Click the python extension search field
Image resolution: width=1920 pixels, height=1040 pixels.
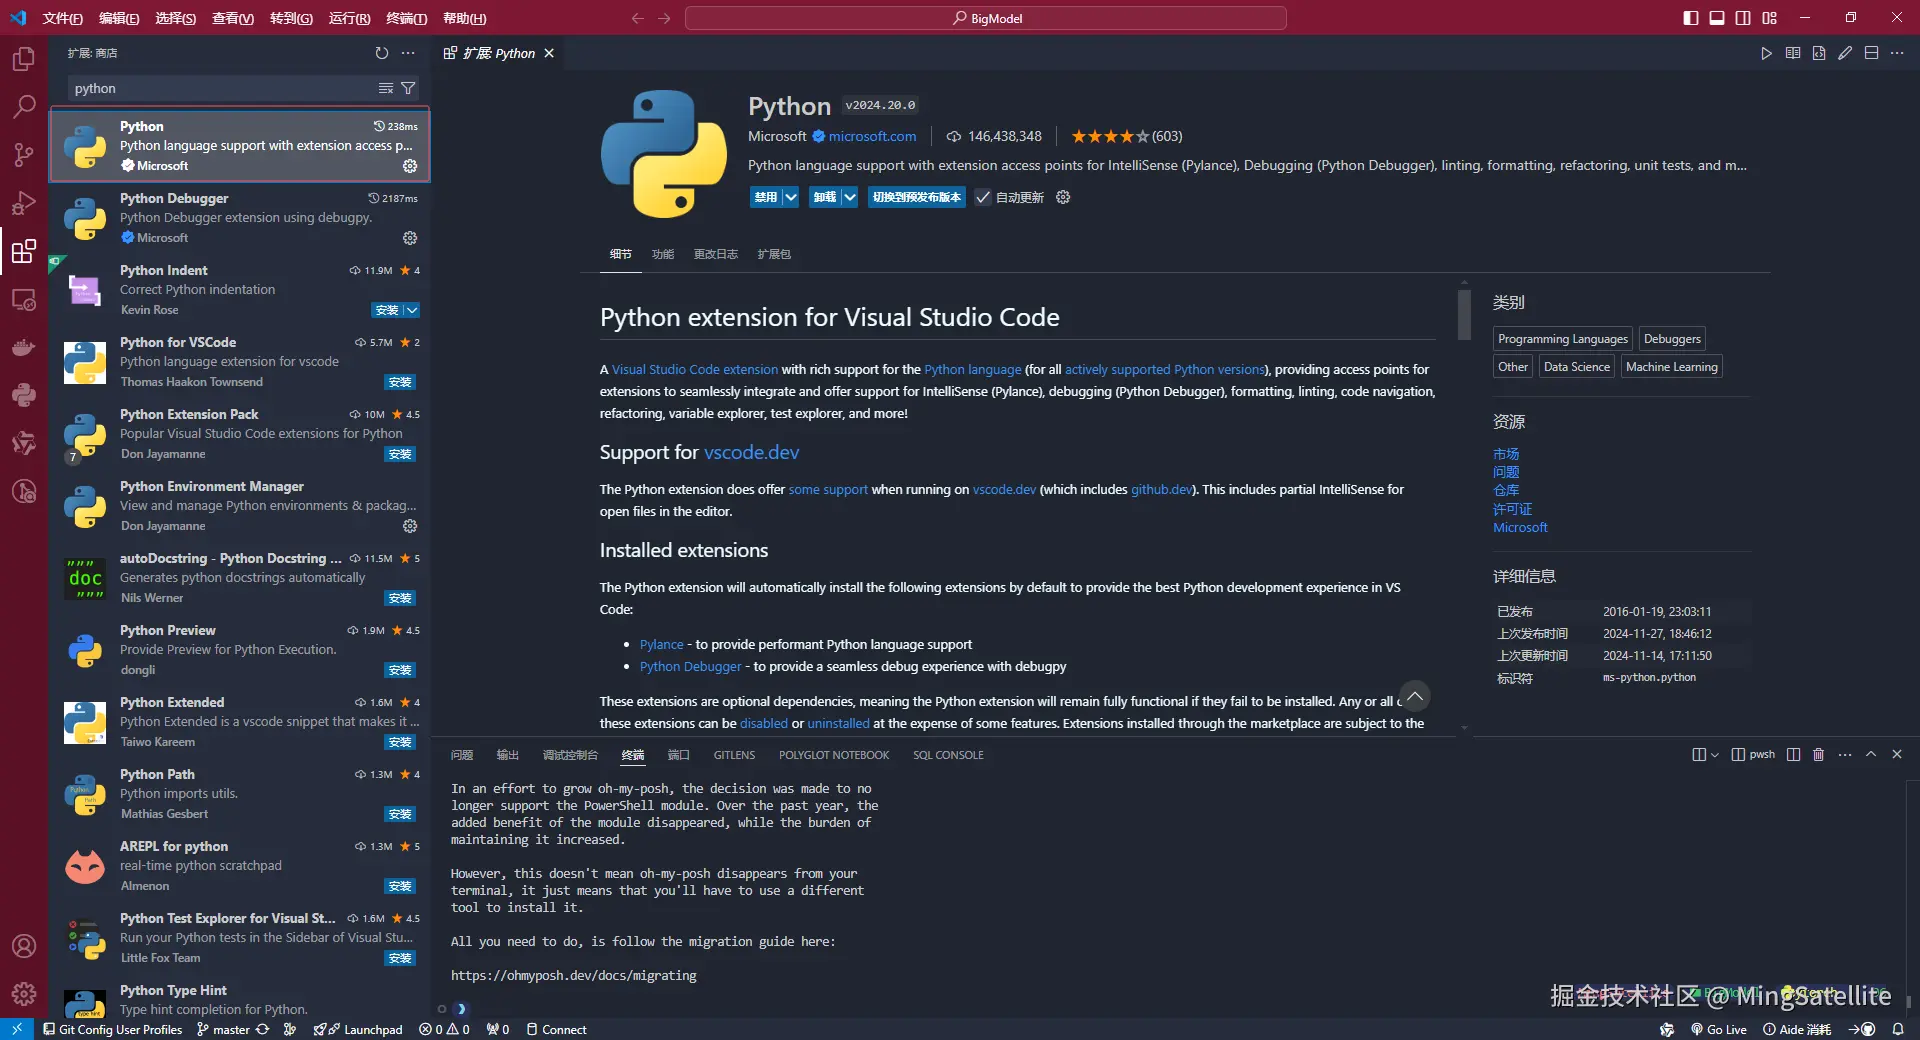pyautogui.click(x=222, y=88)
